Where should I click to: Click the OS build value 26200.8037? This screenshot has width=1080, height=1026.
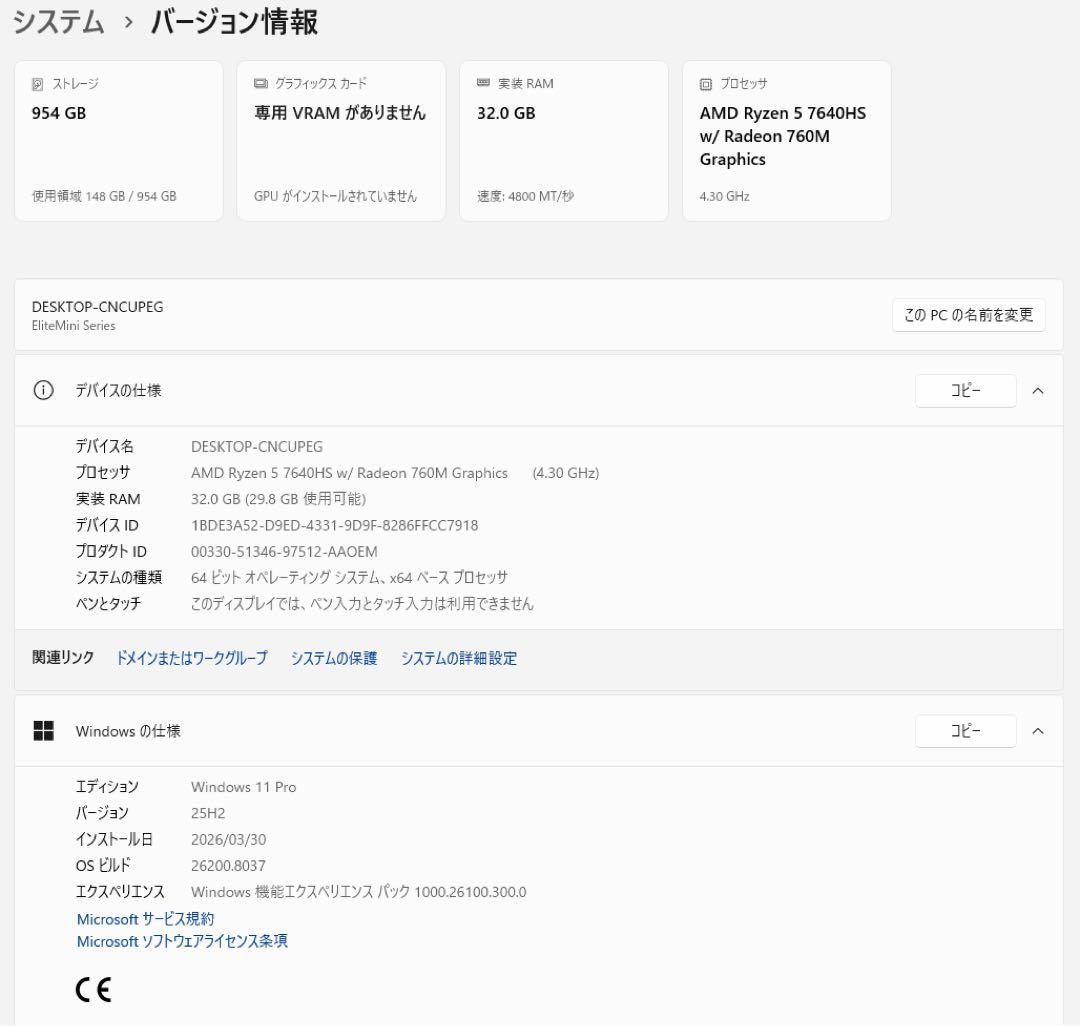[x=228, y=866]
